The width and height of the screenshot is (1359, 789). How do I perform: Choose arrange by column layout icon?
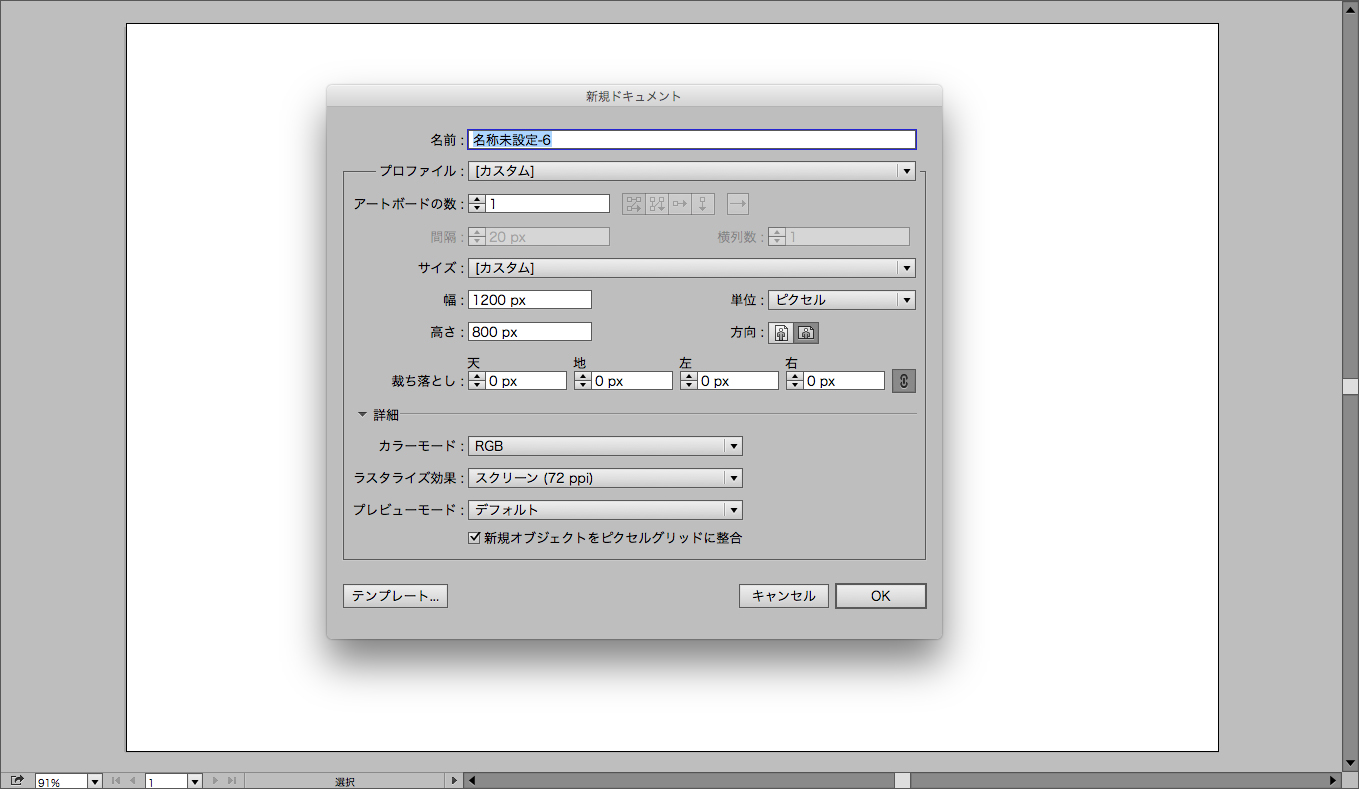pos(703,204)
